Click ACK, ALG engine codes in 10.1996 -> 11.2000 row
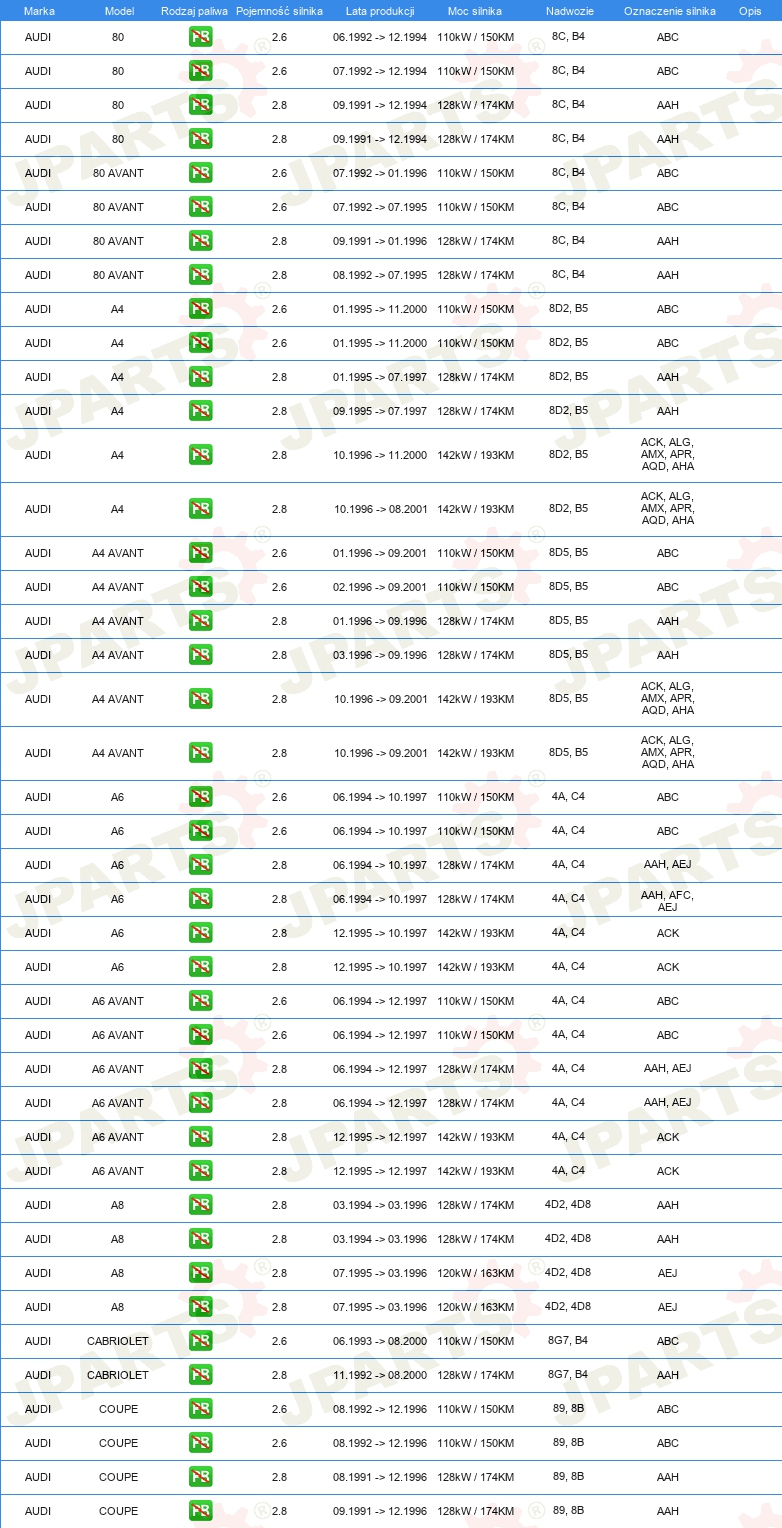The width and height of the screenshot is (782, 1528). 667,454
